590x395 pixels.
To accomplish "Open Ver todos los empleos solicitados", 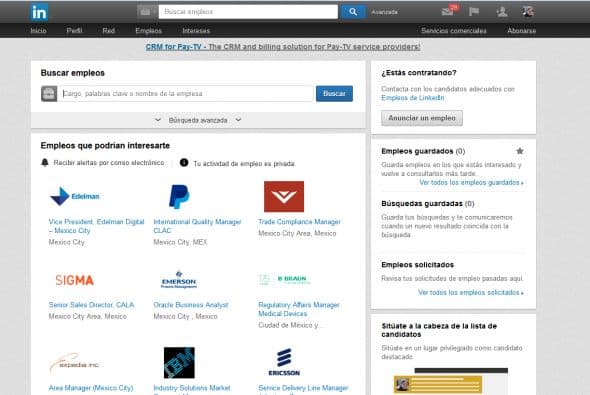I will click(471, 292).
